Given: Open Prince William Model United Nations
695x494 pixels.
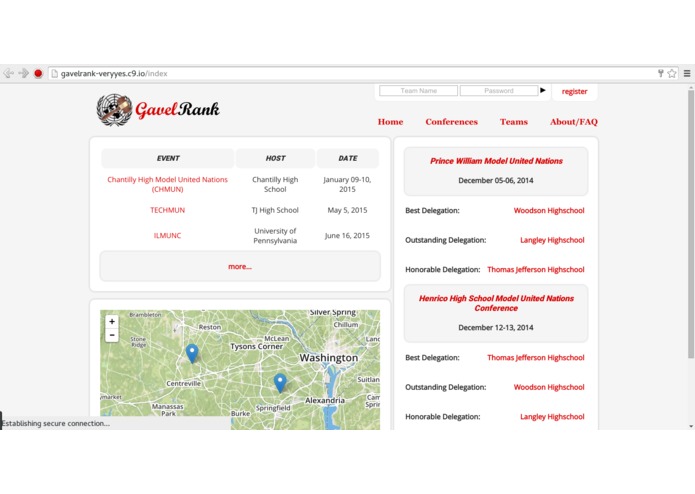Looking at the screenshot, I should tap(496, 161).
